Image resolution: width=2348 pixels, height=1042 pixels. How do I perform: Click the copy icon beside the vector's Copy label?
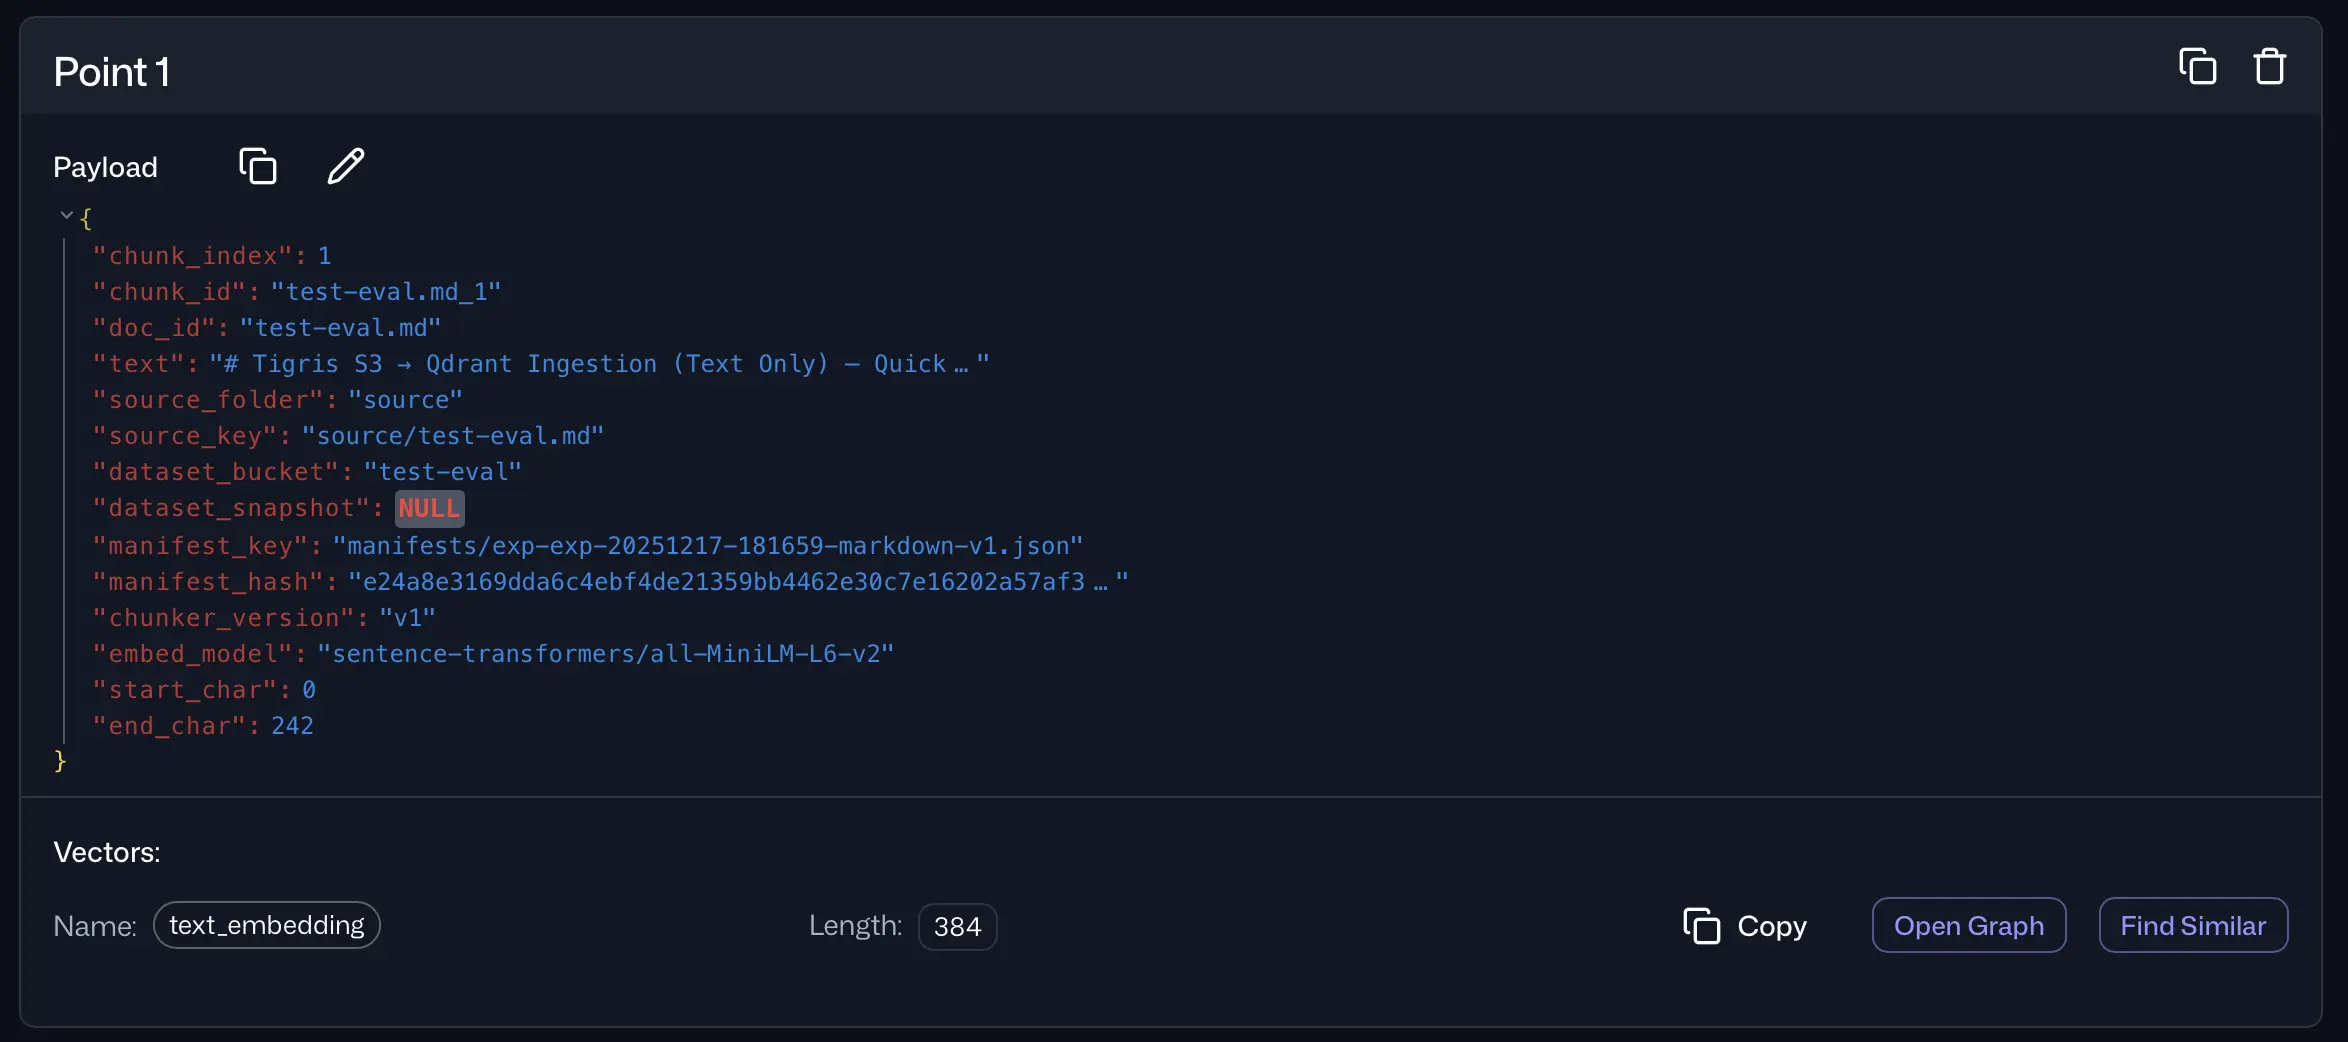click(x=1701, y=926)
